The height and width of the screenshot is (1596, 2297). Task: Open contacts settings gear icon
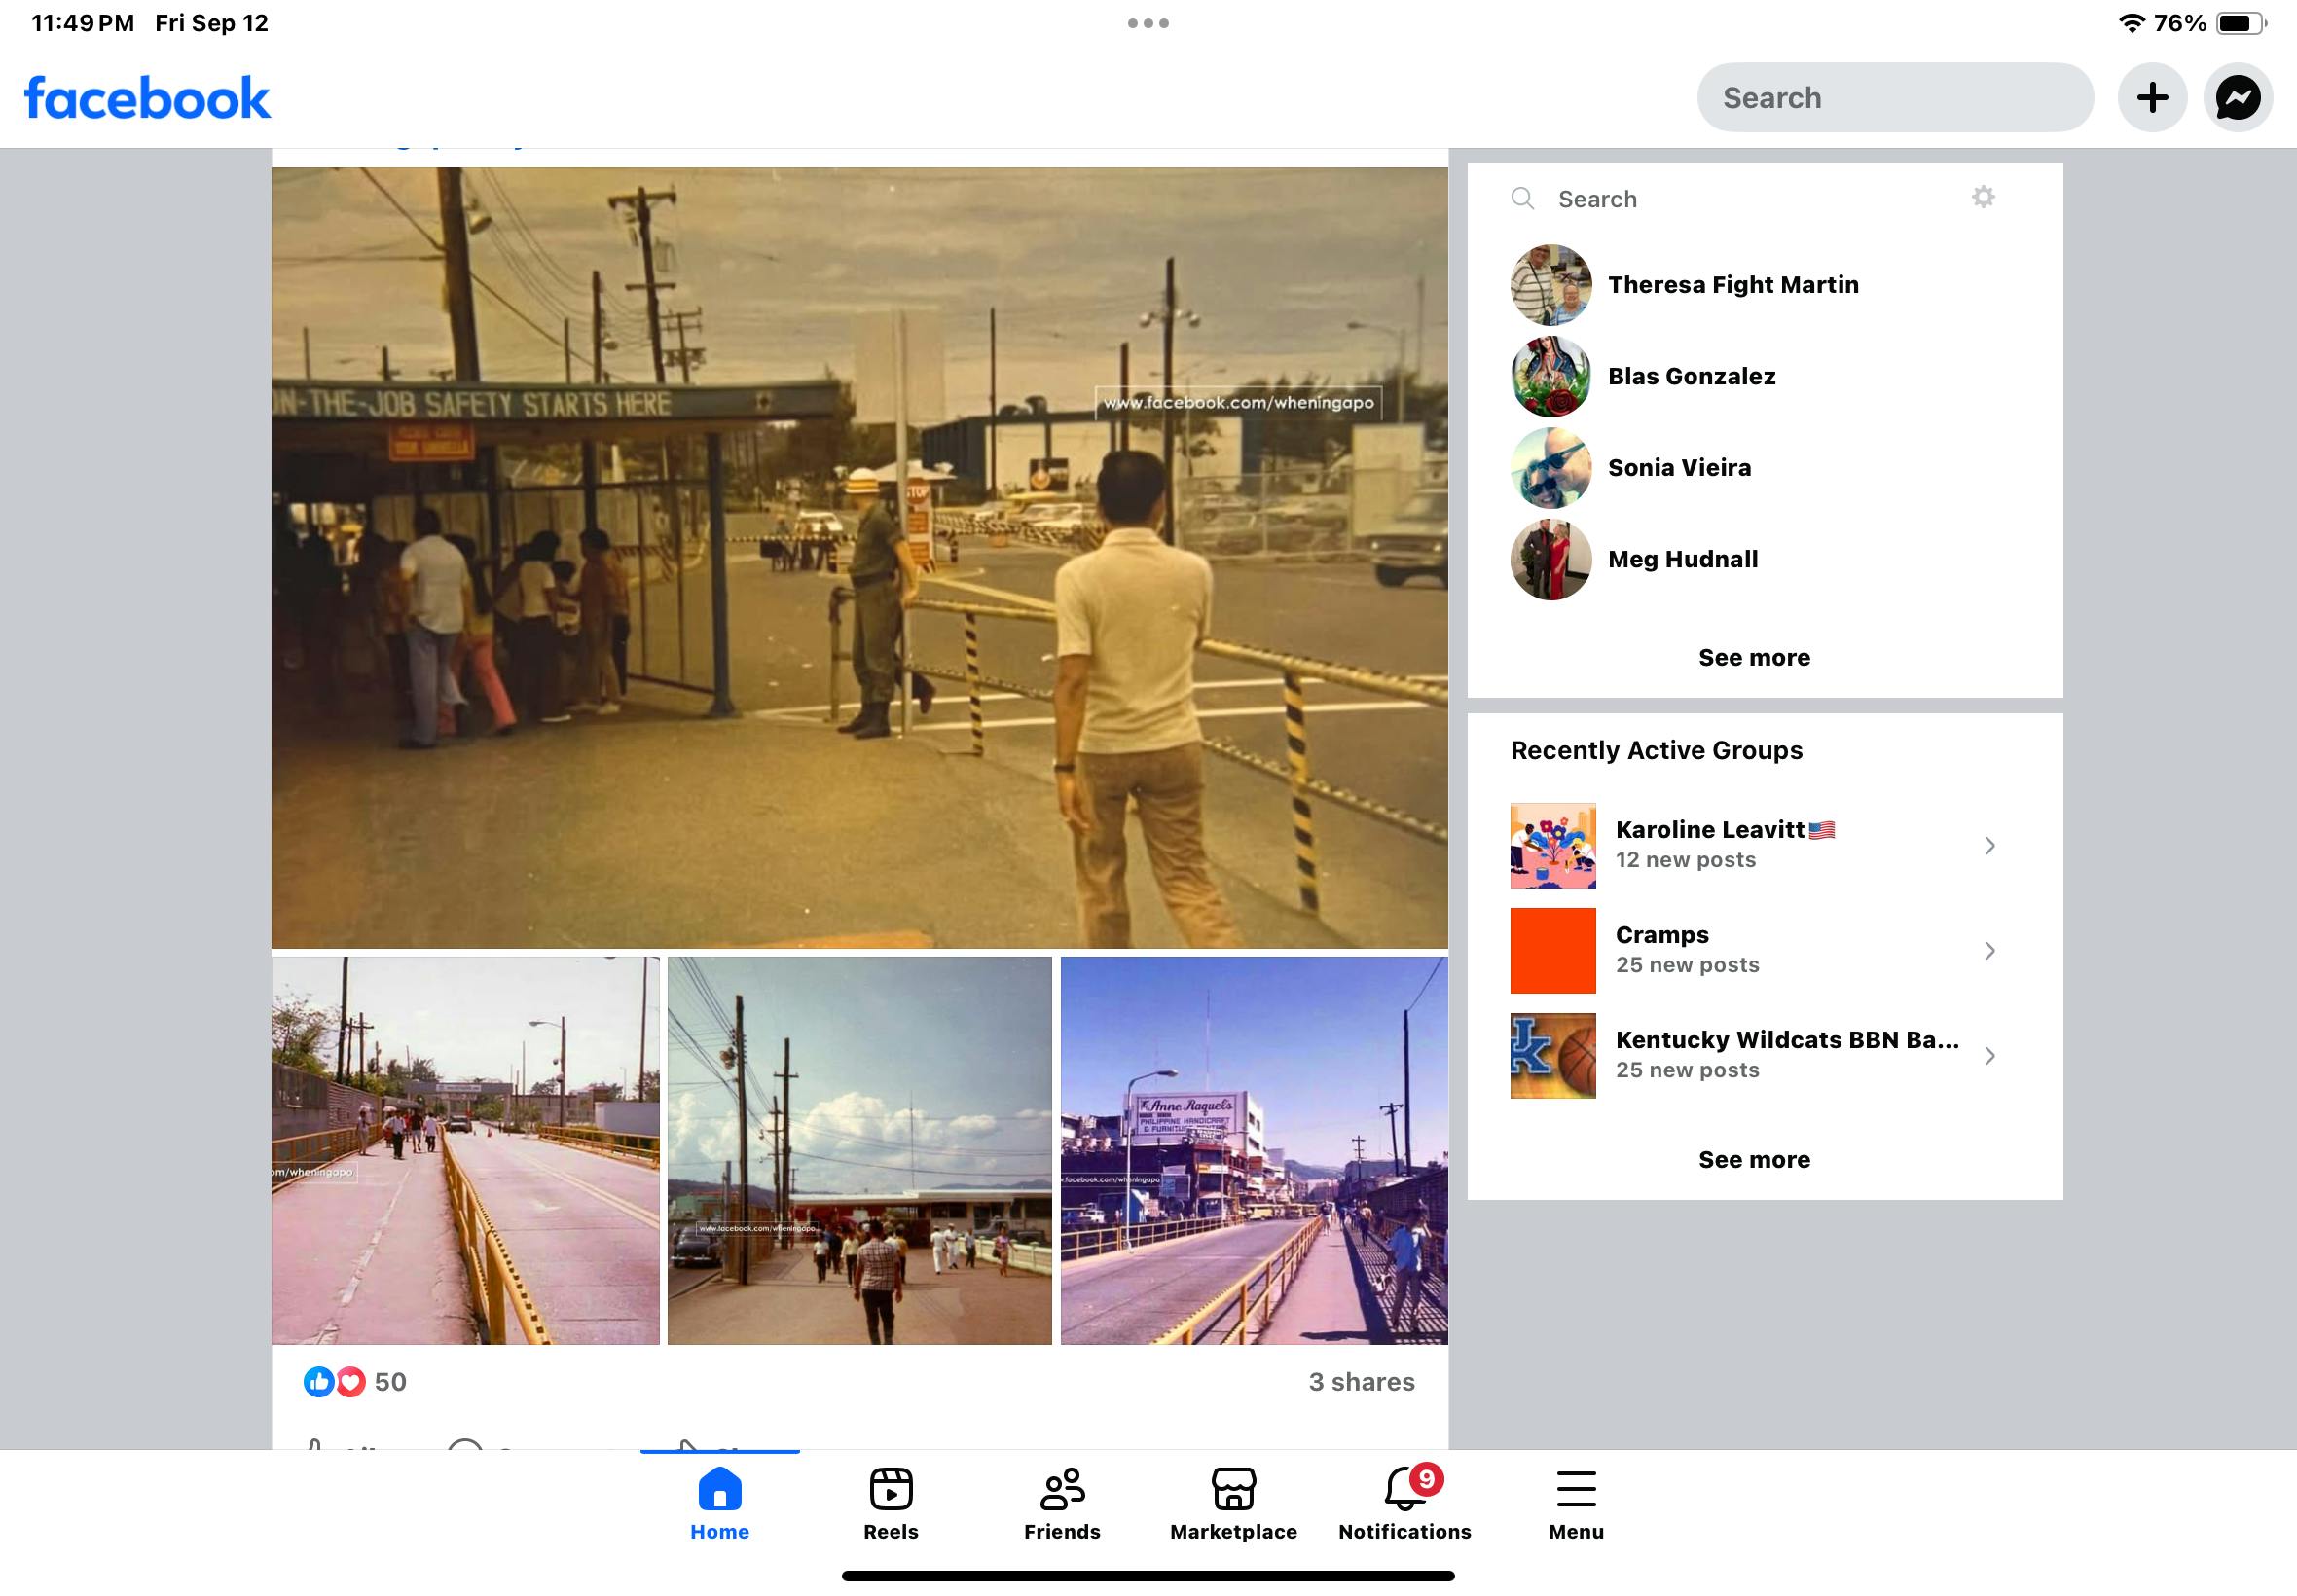1982,198
